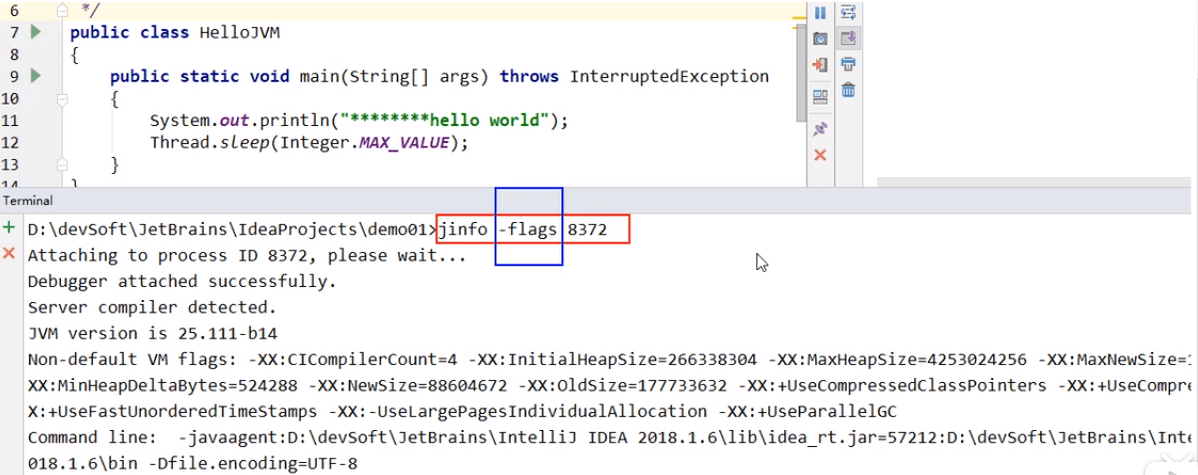Click -XX:MaxHeapSize=4253024256 flag text
1198x475 pixels.
900,360
